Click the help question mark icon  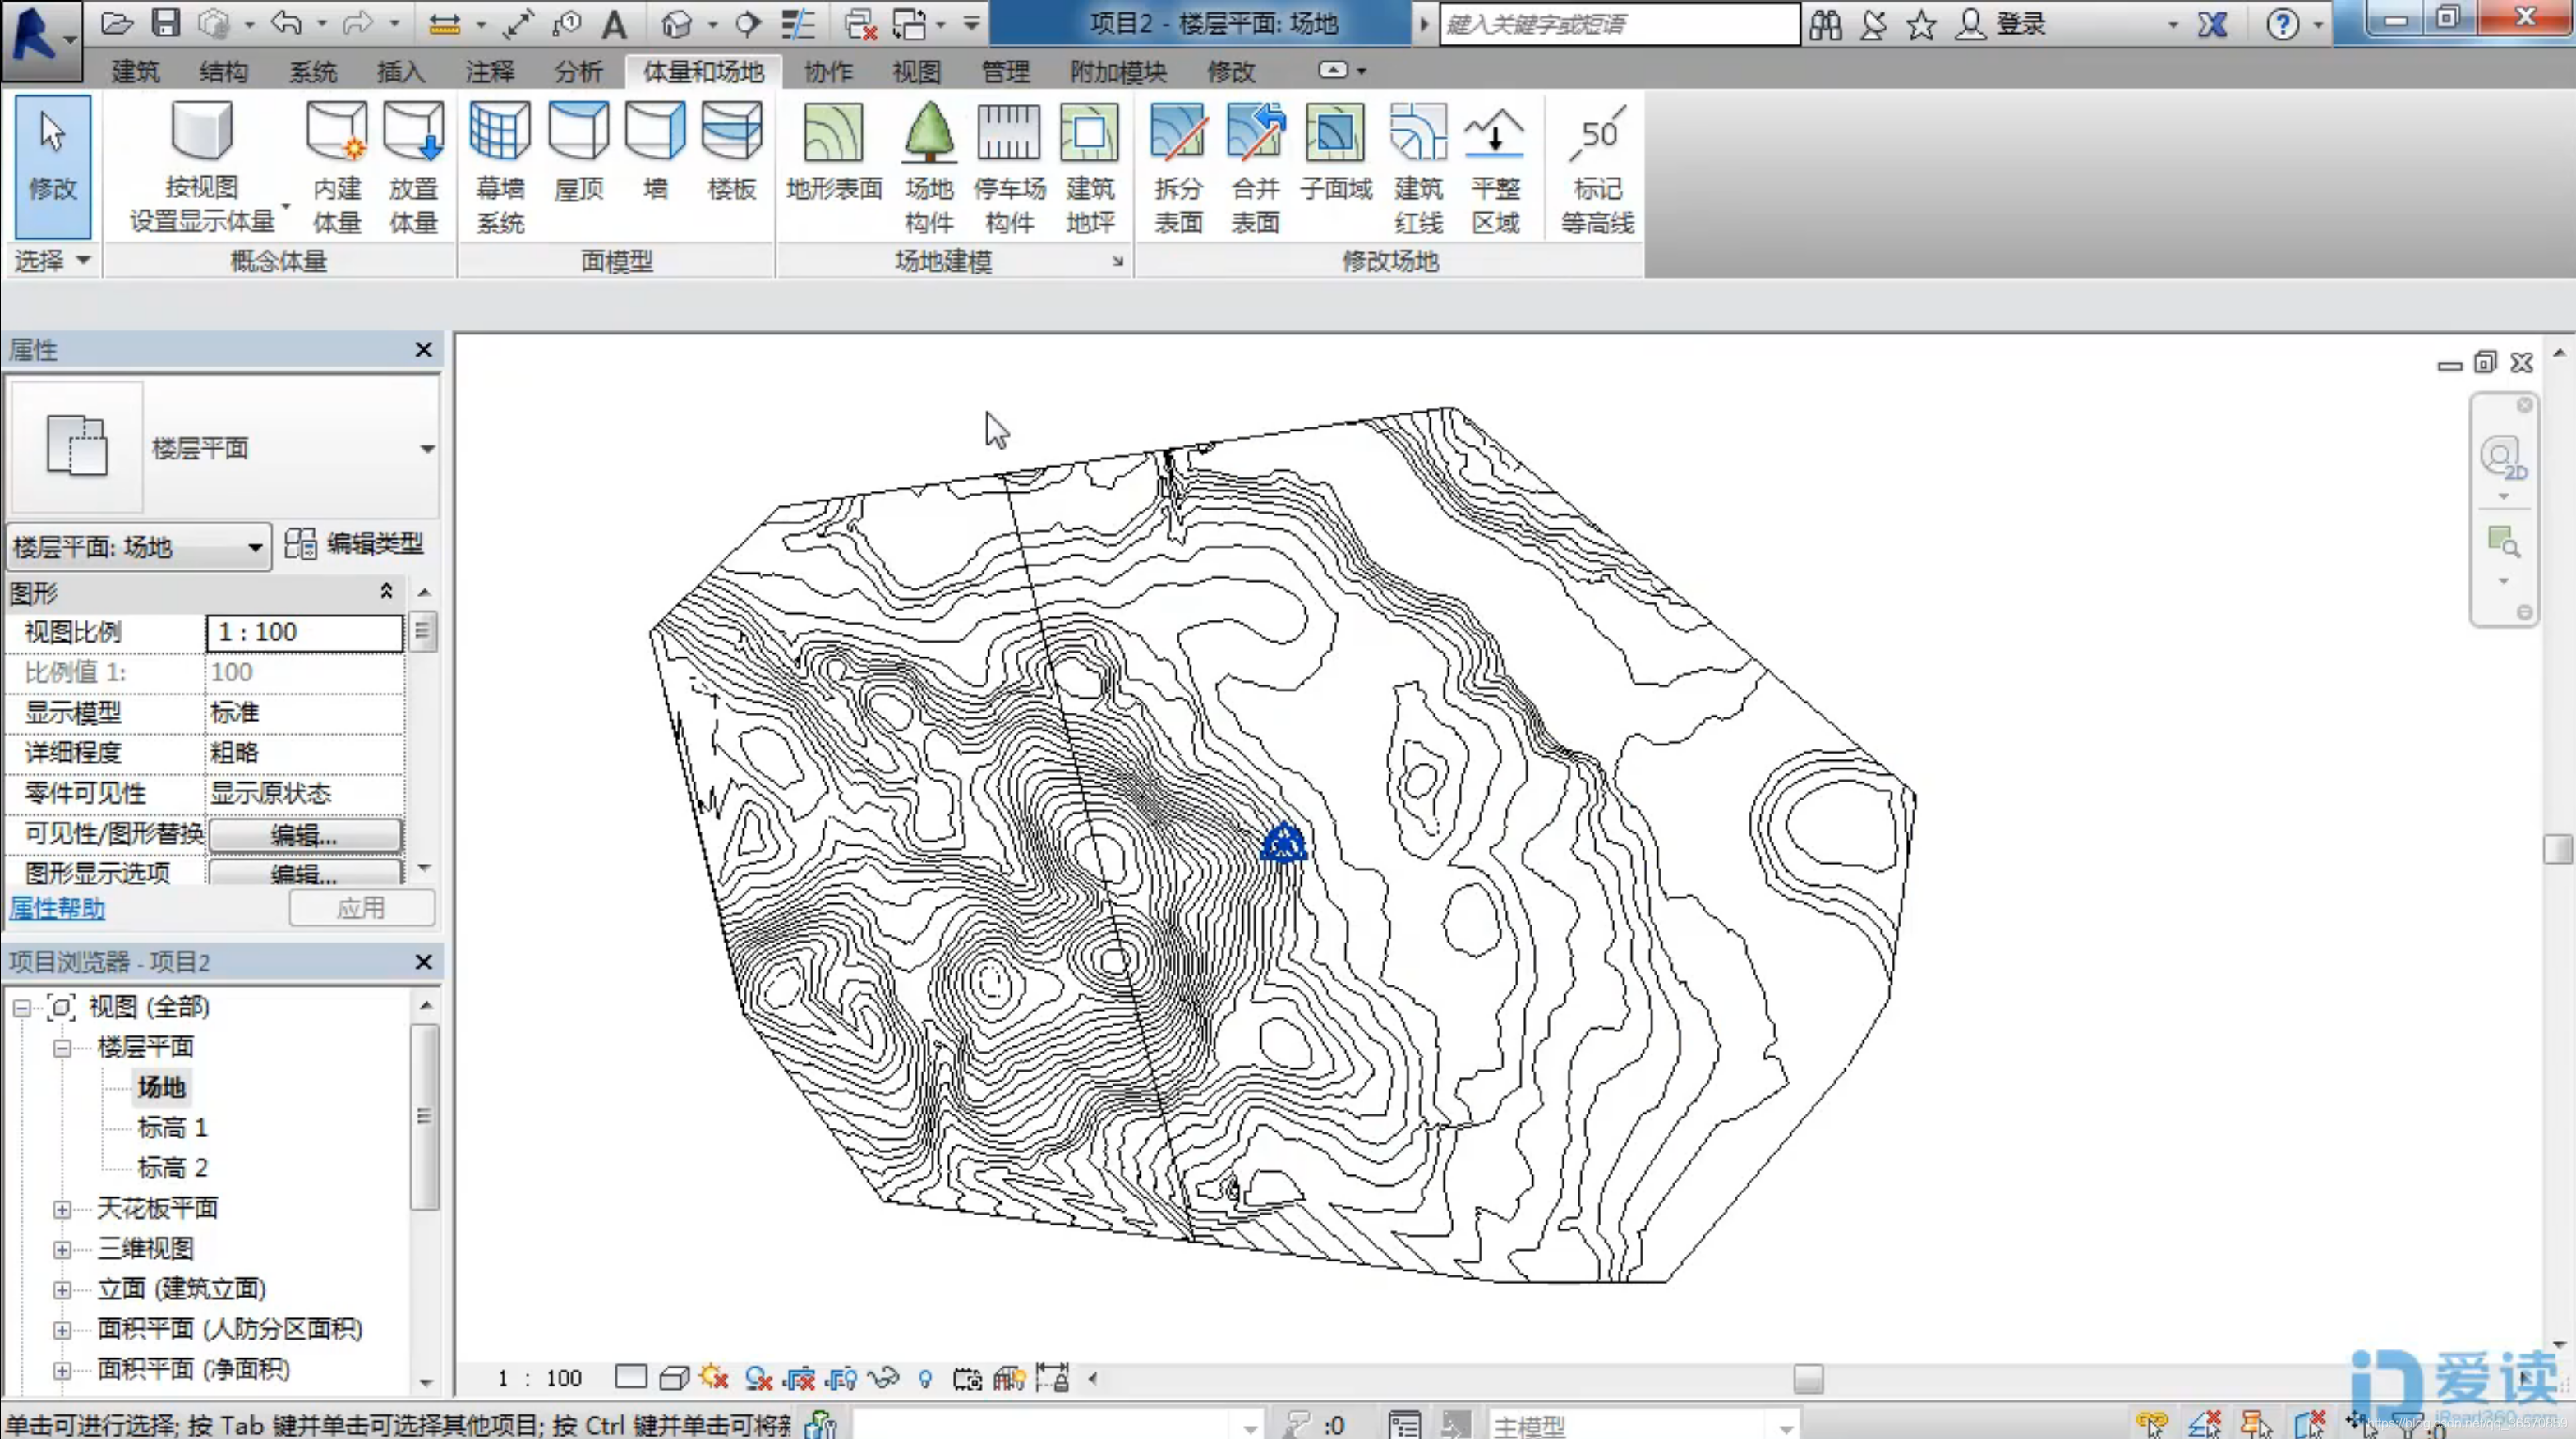2282,24
